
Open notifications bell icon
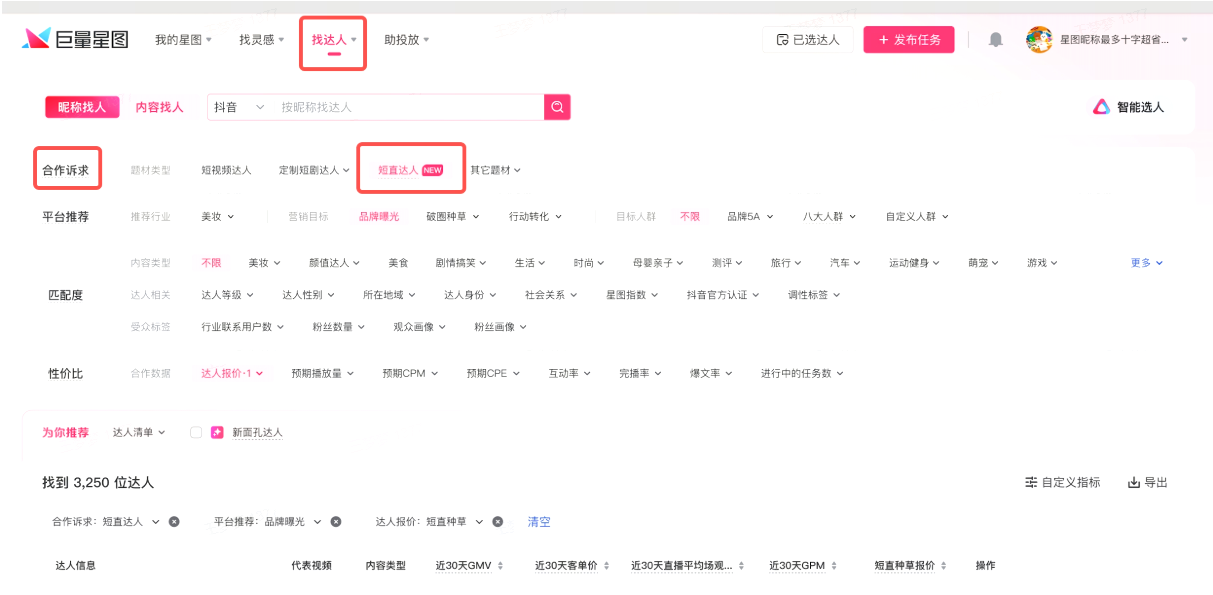pos(996,40)
